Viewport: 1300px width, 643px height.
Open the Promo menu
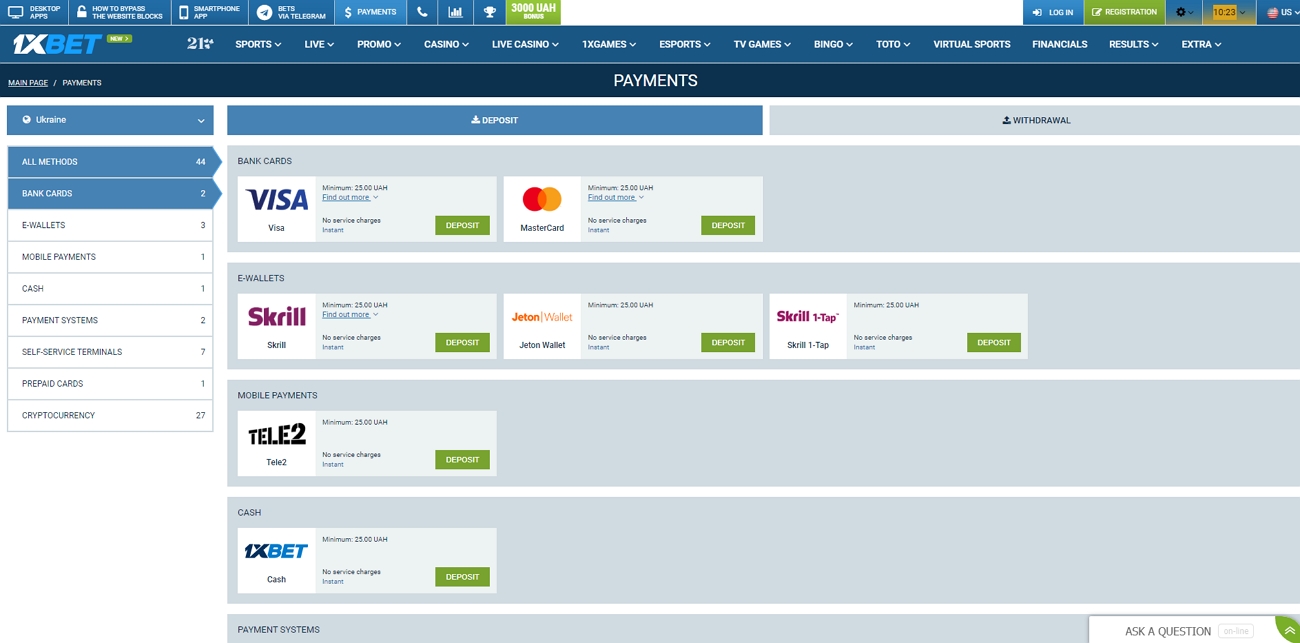[379, 44]
